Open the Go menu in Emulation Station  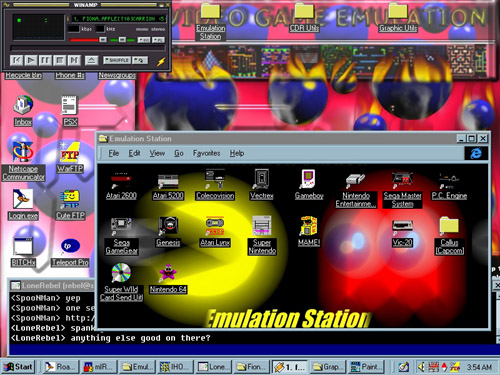tap(179, 153)
